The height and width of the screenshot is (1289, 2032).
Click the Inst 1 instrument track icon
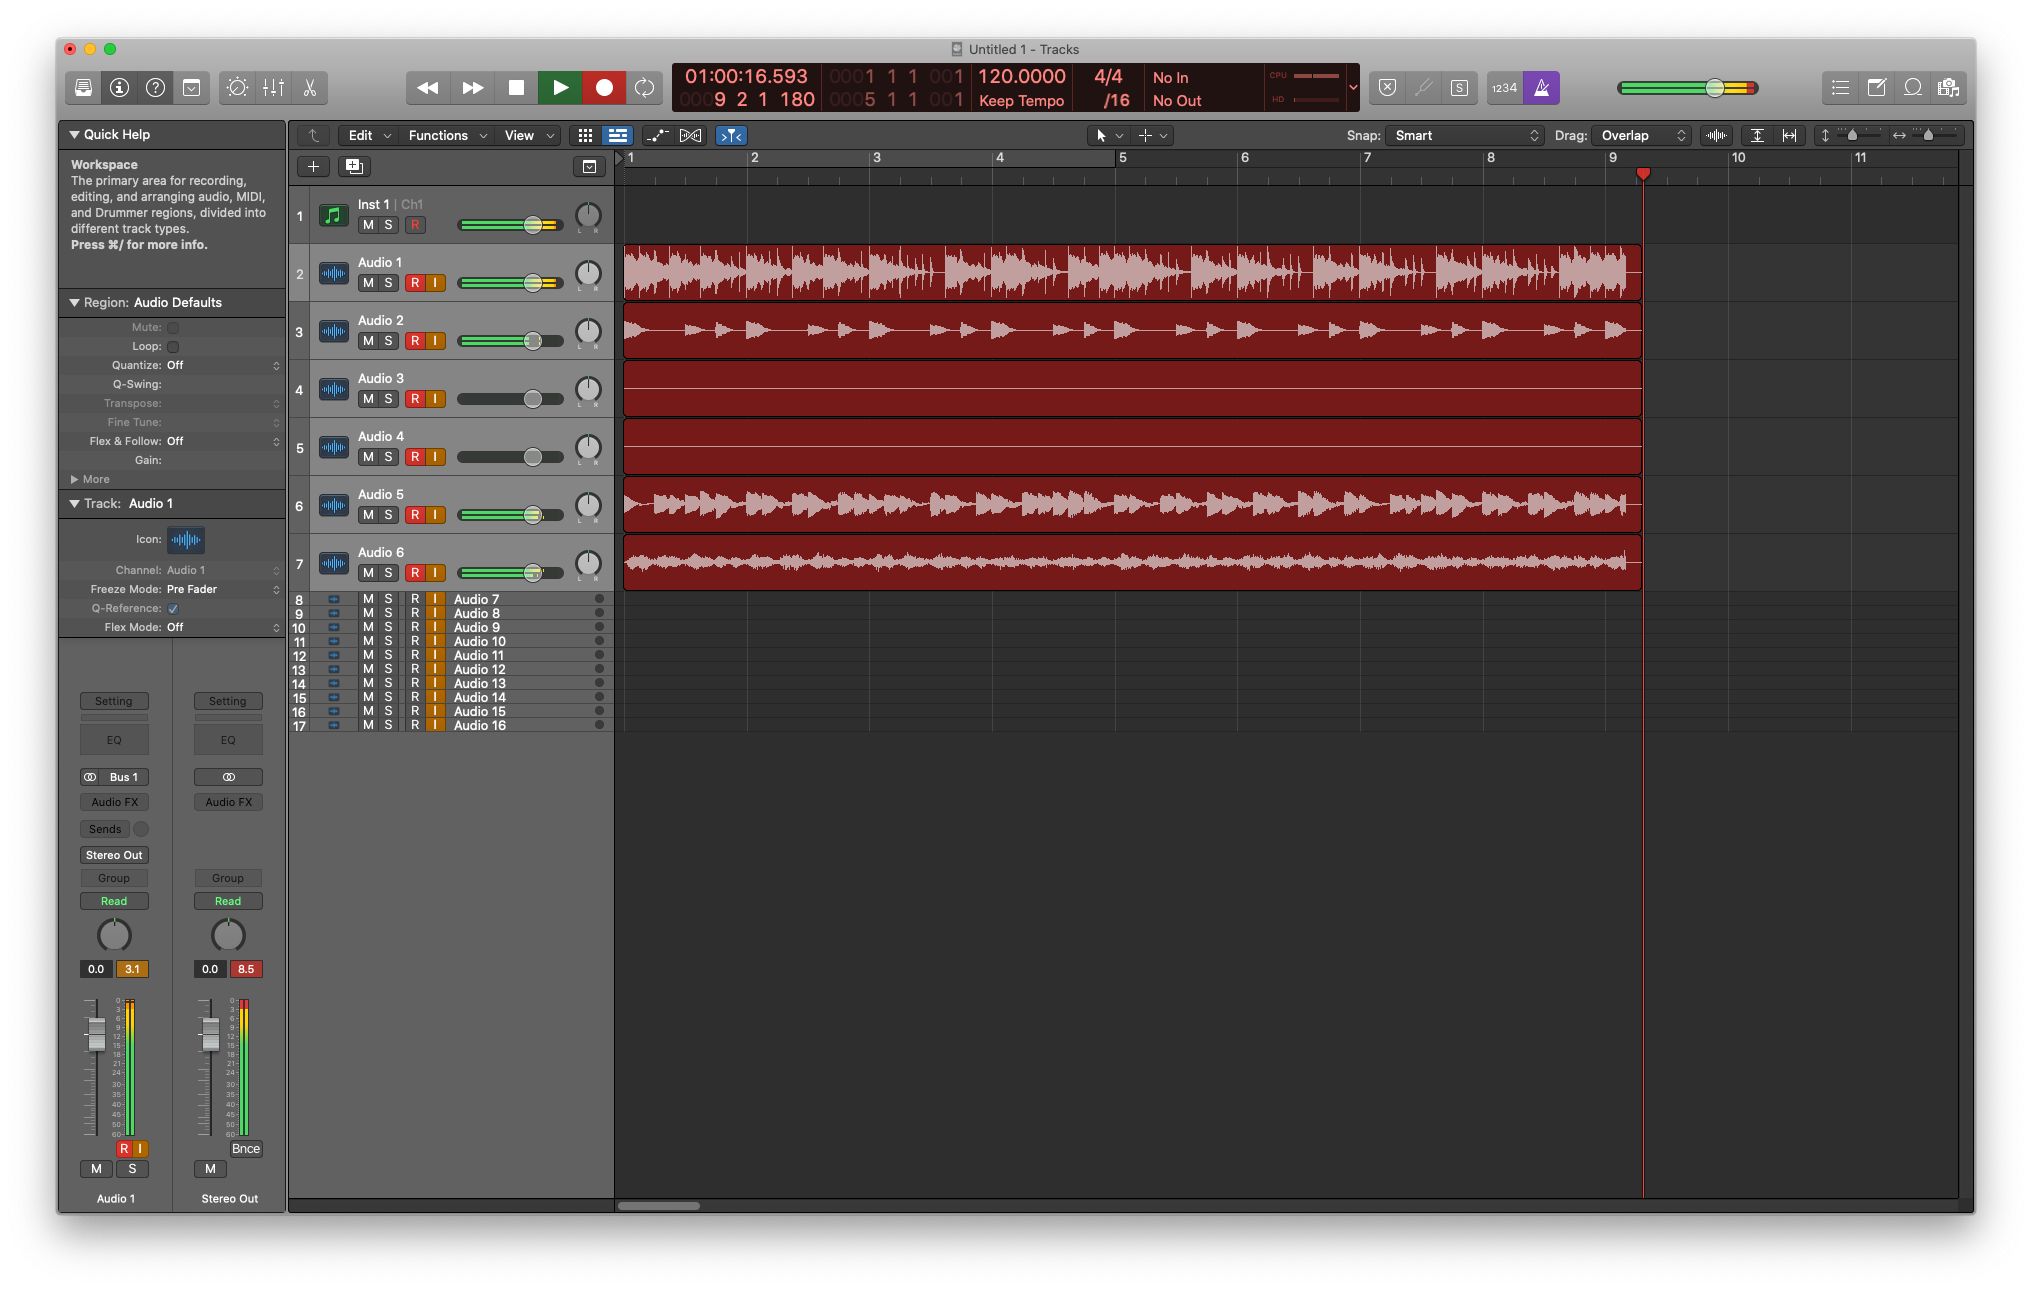(333, 215)
